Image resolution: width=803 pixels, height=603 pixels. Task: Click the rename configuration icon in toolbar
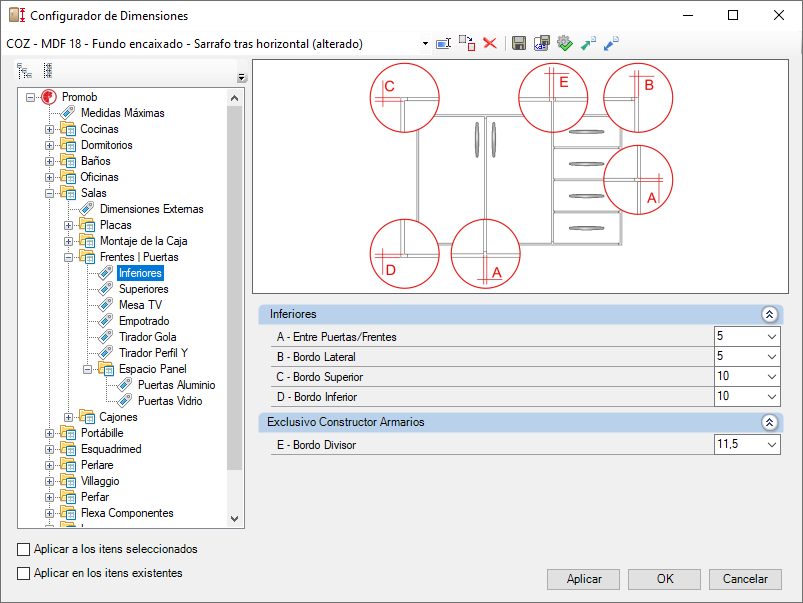tap(443, 44)
